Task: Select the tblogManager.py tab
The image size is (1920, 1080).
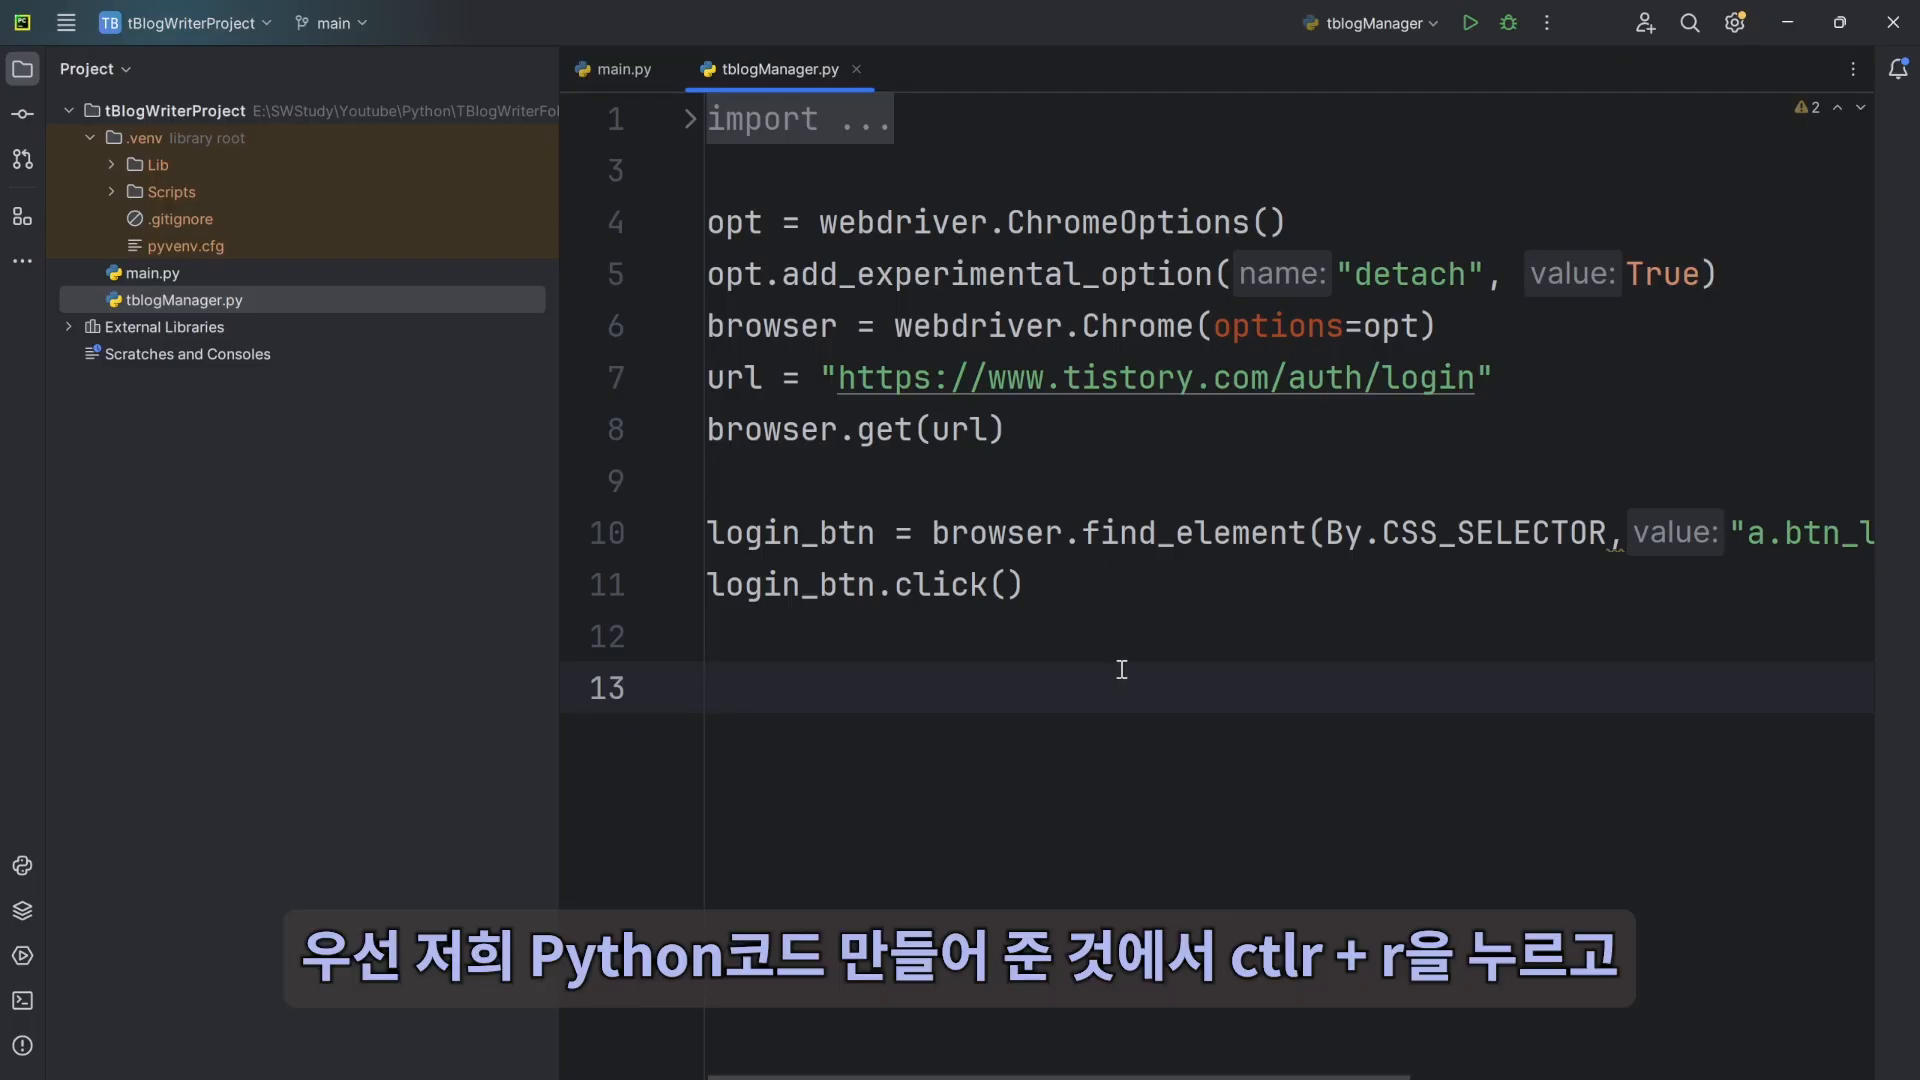Action: pyautogui.click(x=781, y=69)
